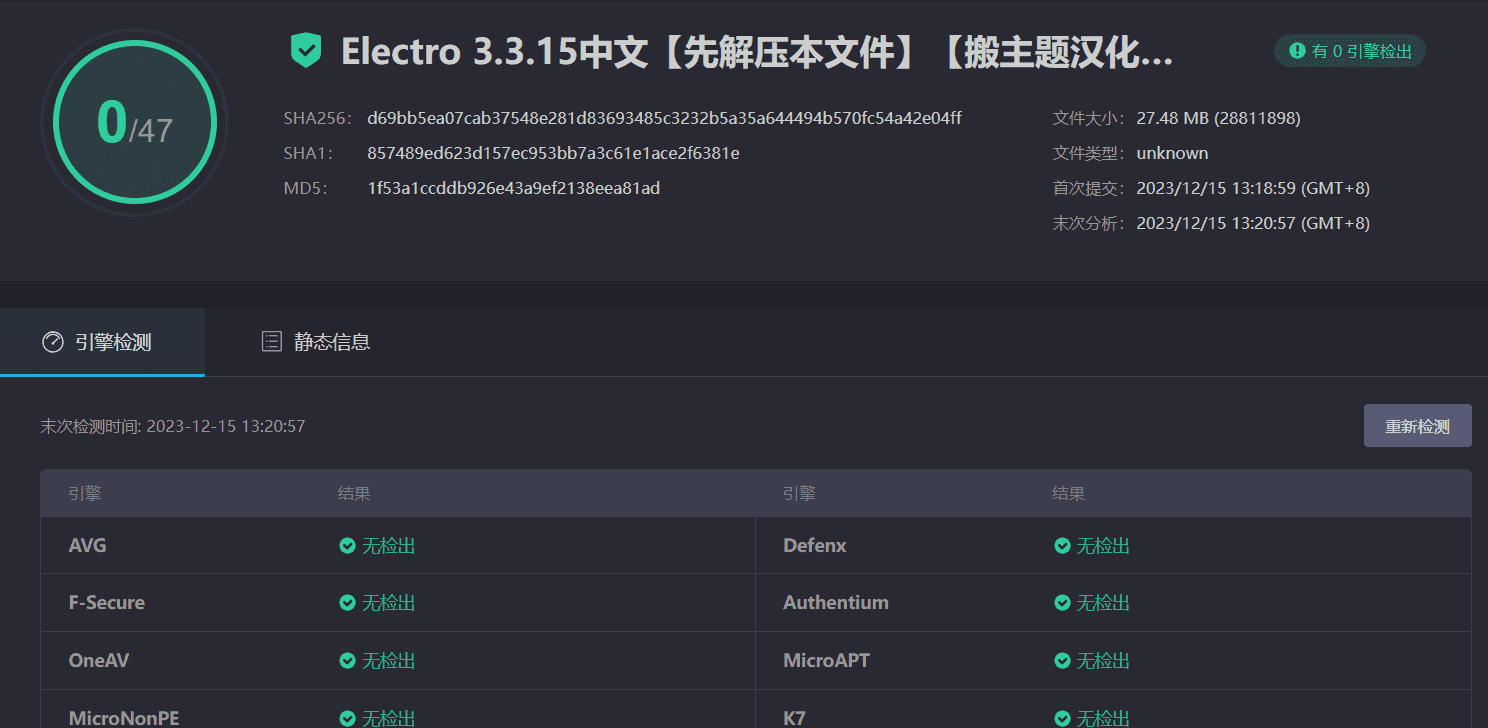The height and width of the screenshot is (728, 1488).
Task: Click the MicroNonPE engine name
Action: [124, 718]
